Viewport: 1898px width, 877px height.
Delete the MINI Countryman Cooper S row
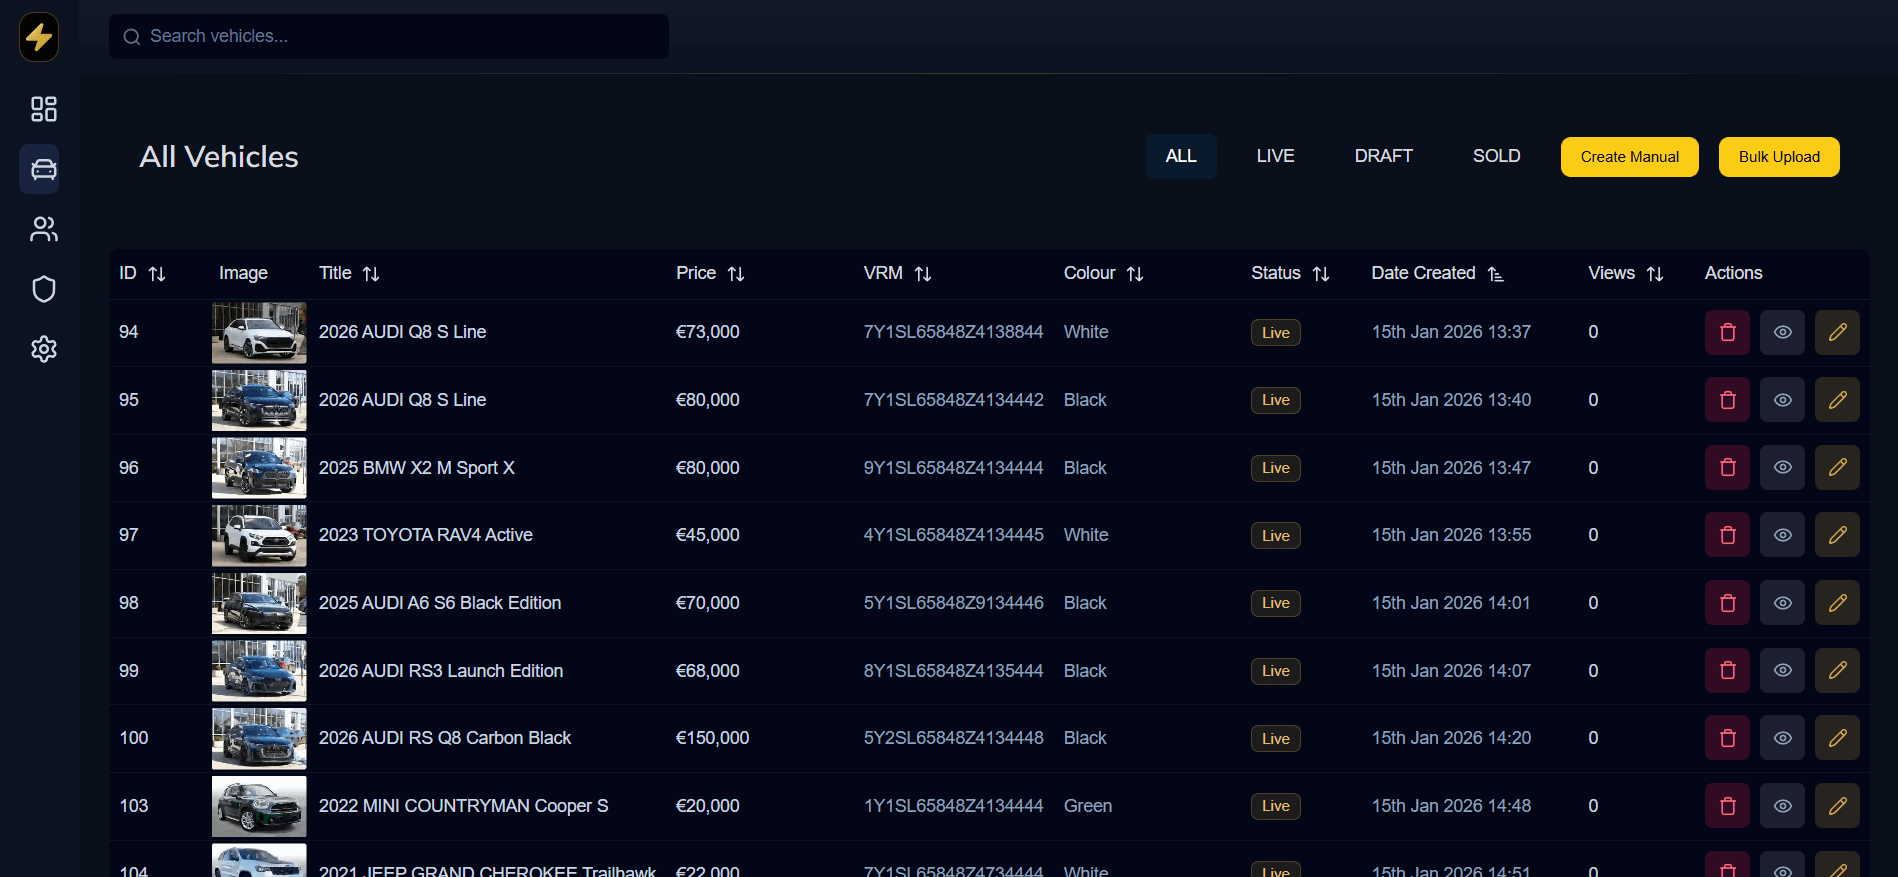(x=1727, y=806)
